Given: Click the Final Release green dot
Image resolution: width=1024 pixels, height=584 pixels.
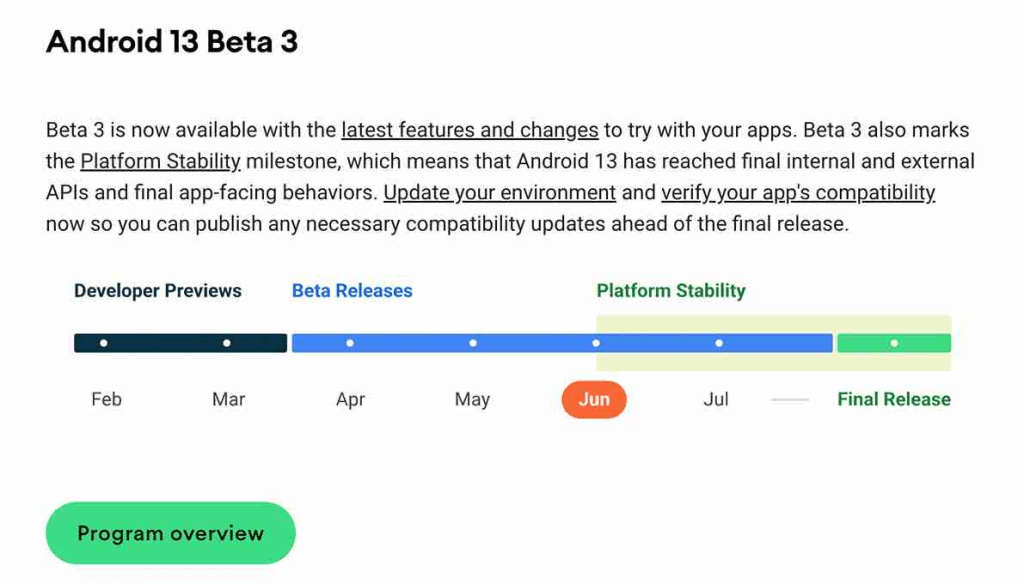Looking at the screenshot, I should [894, 343].
